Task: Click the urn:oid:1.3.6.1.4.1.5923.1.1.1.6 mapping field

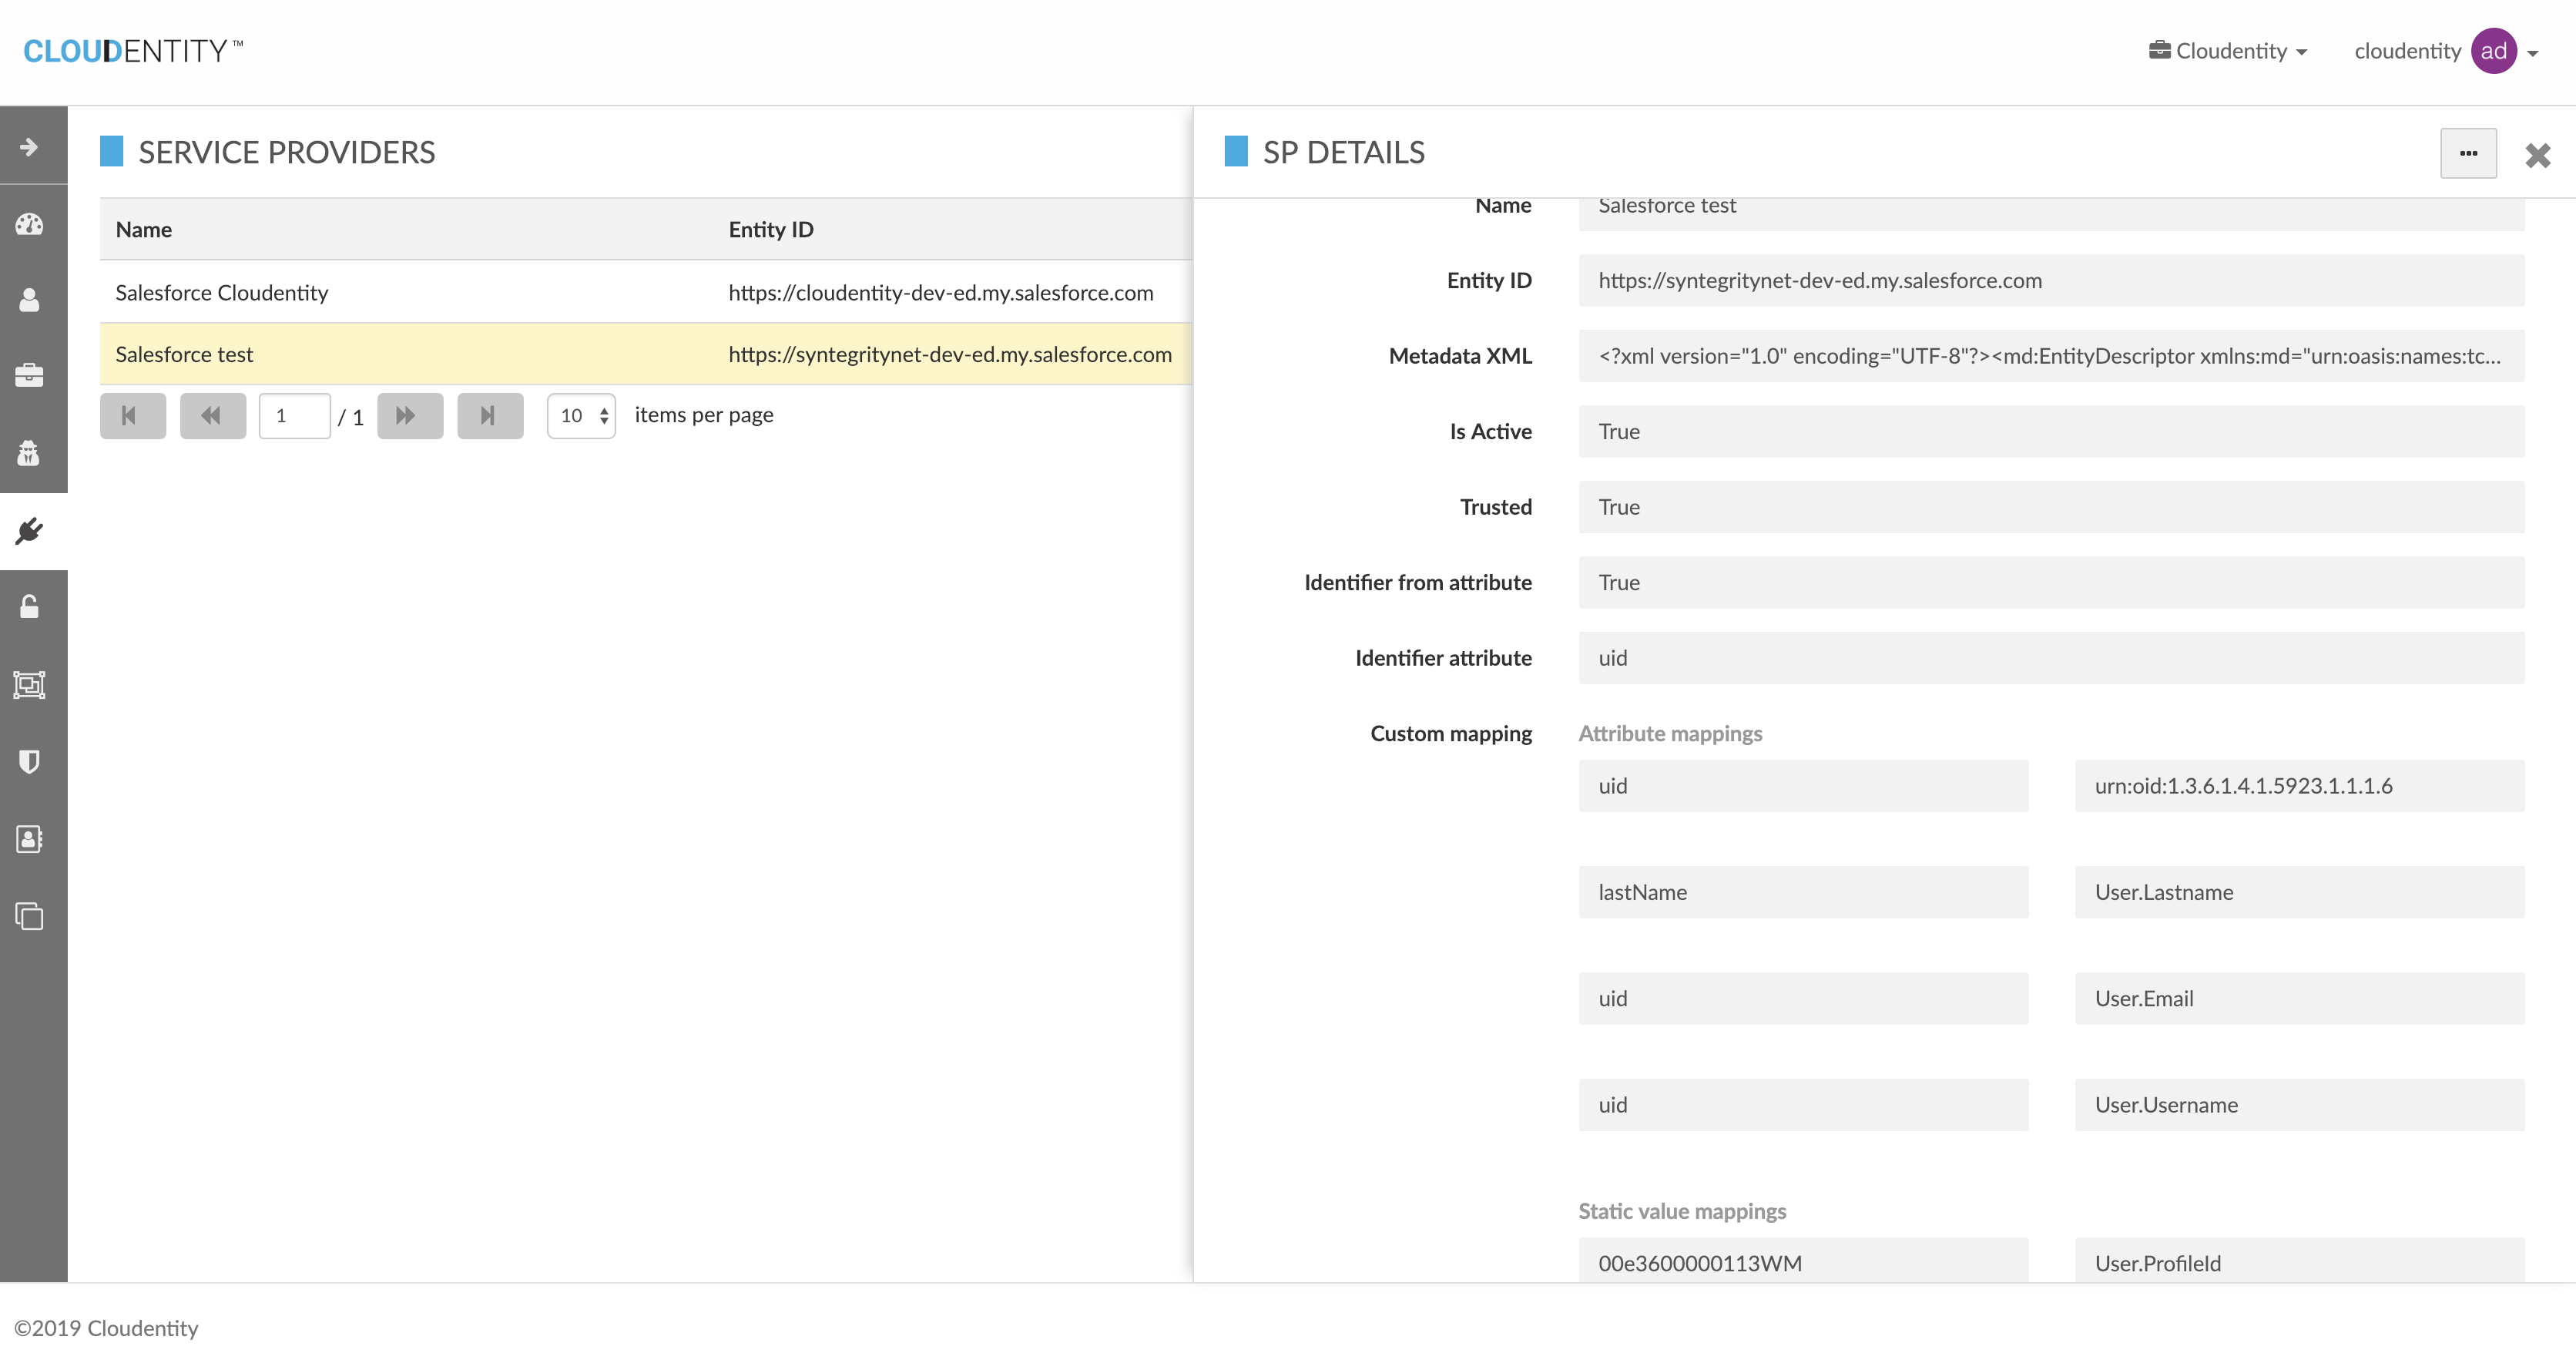Action: coord(2299,786)
